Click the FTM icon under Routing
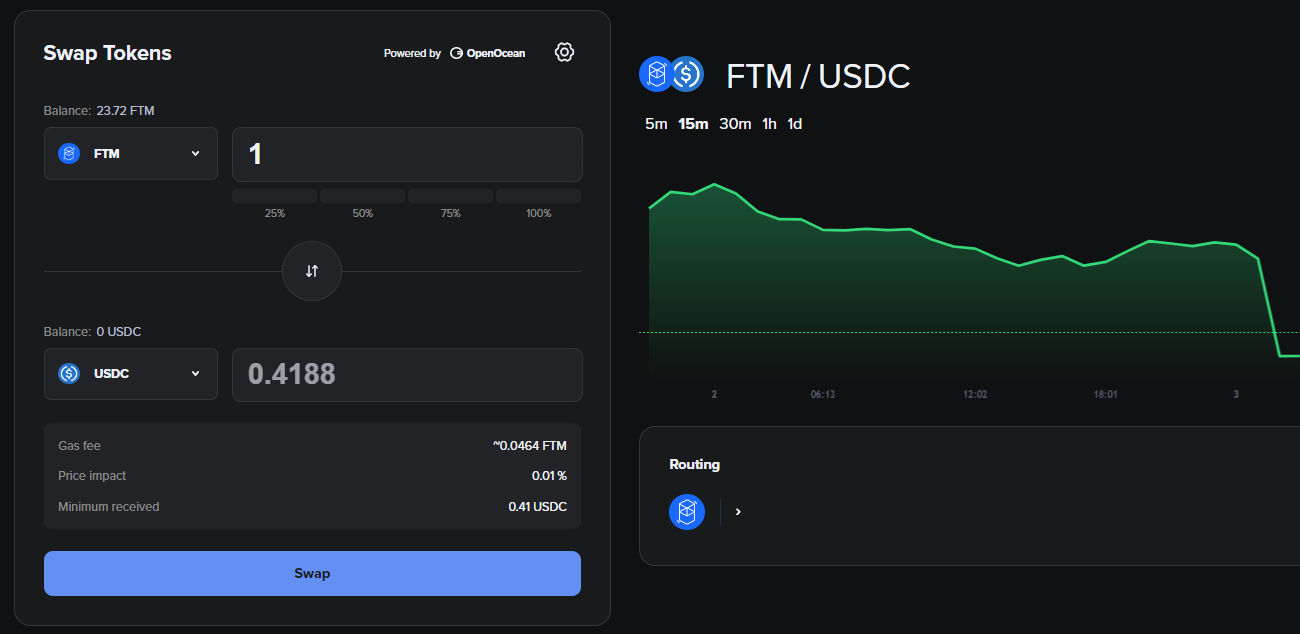1300x634 pixels. click(687, 512)
